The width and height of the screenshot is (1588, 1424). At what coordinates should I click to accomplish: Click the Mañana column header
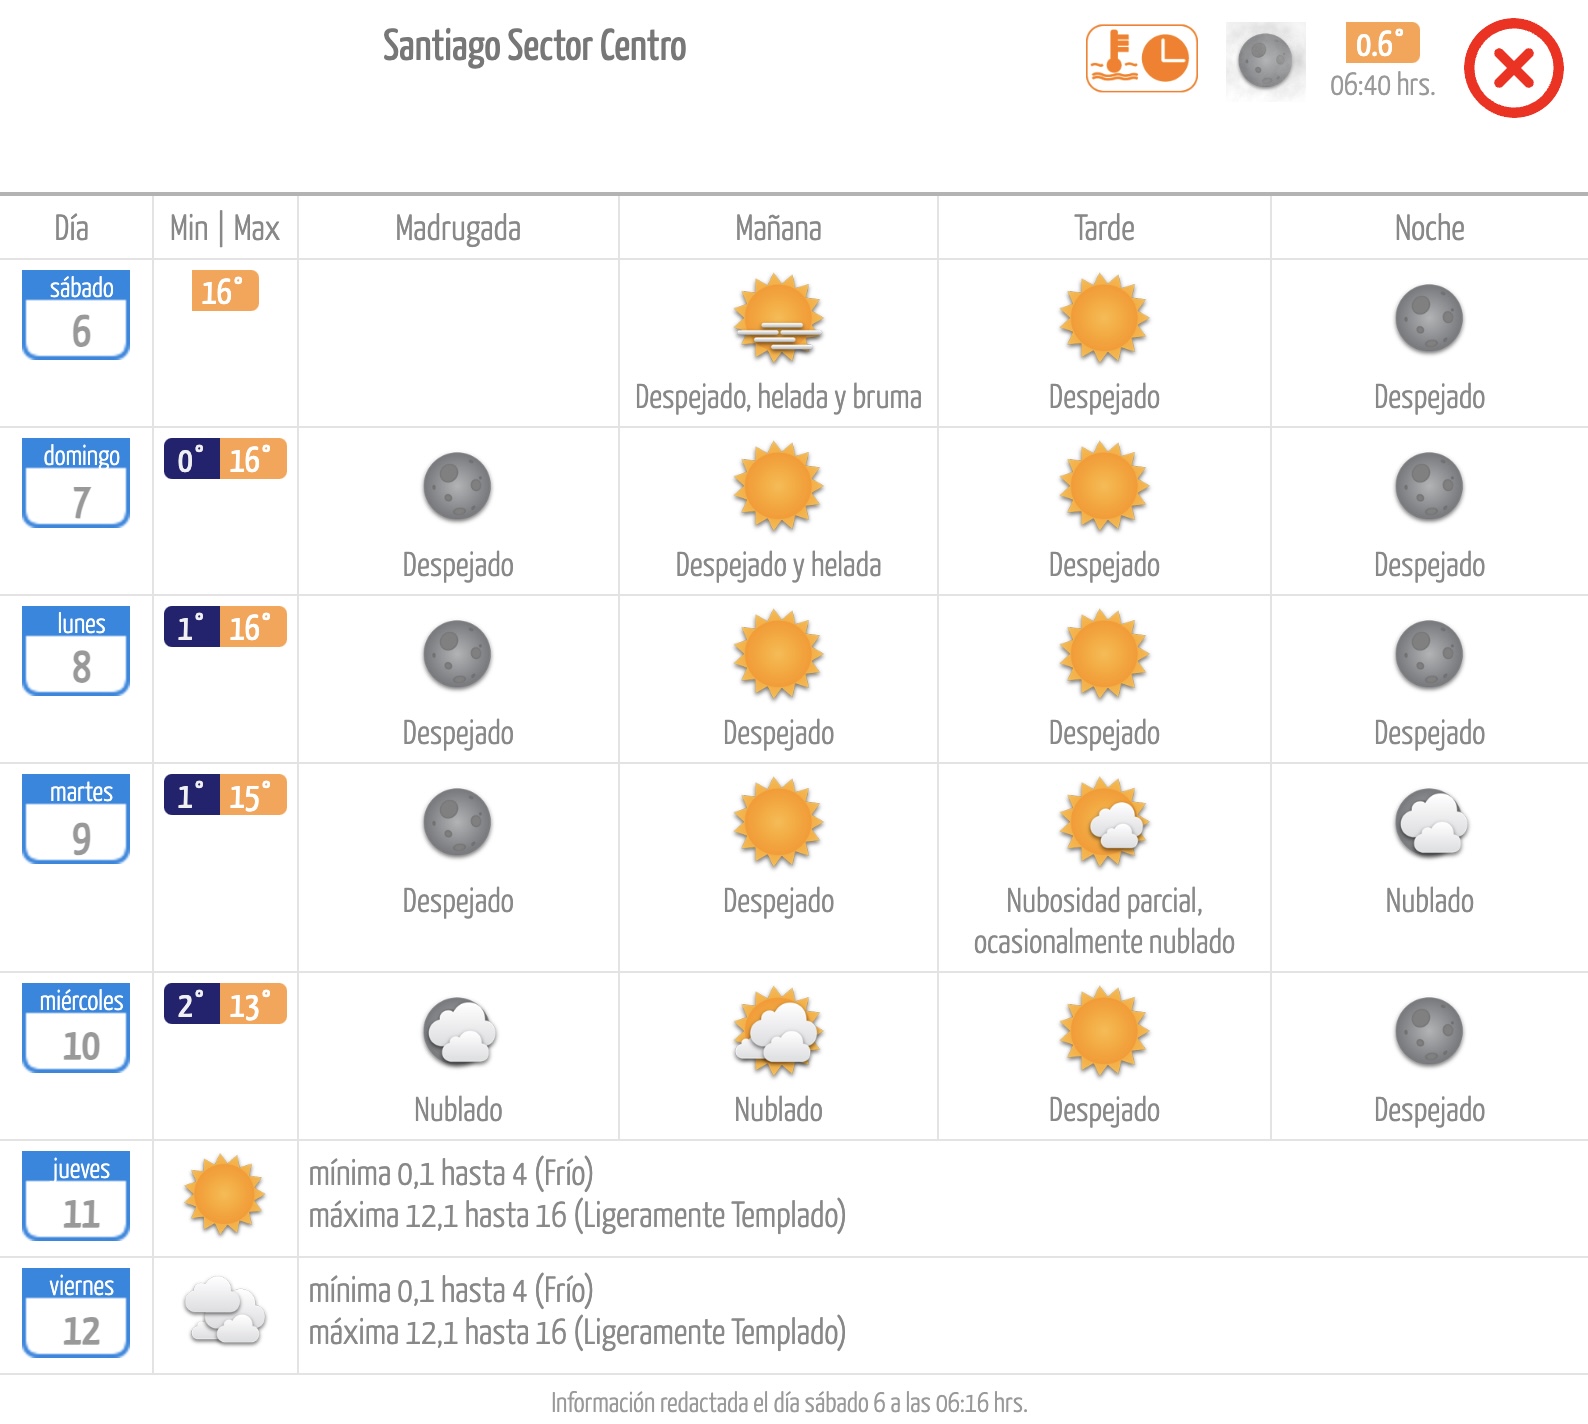click(778, 229)
